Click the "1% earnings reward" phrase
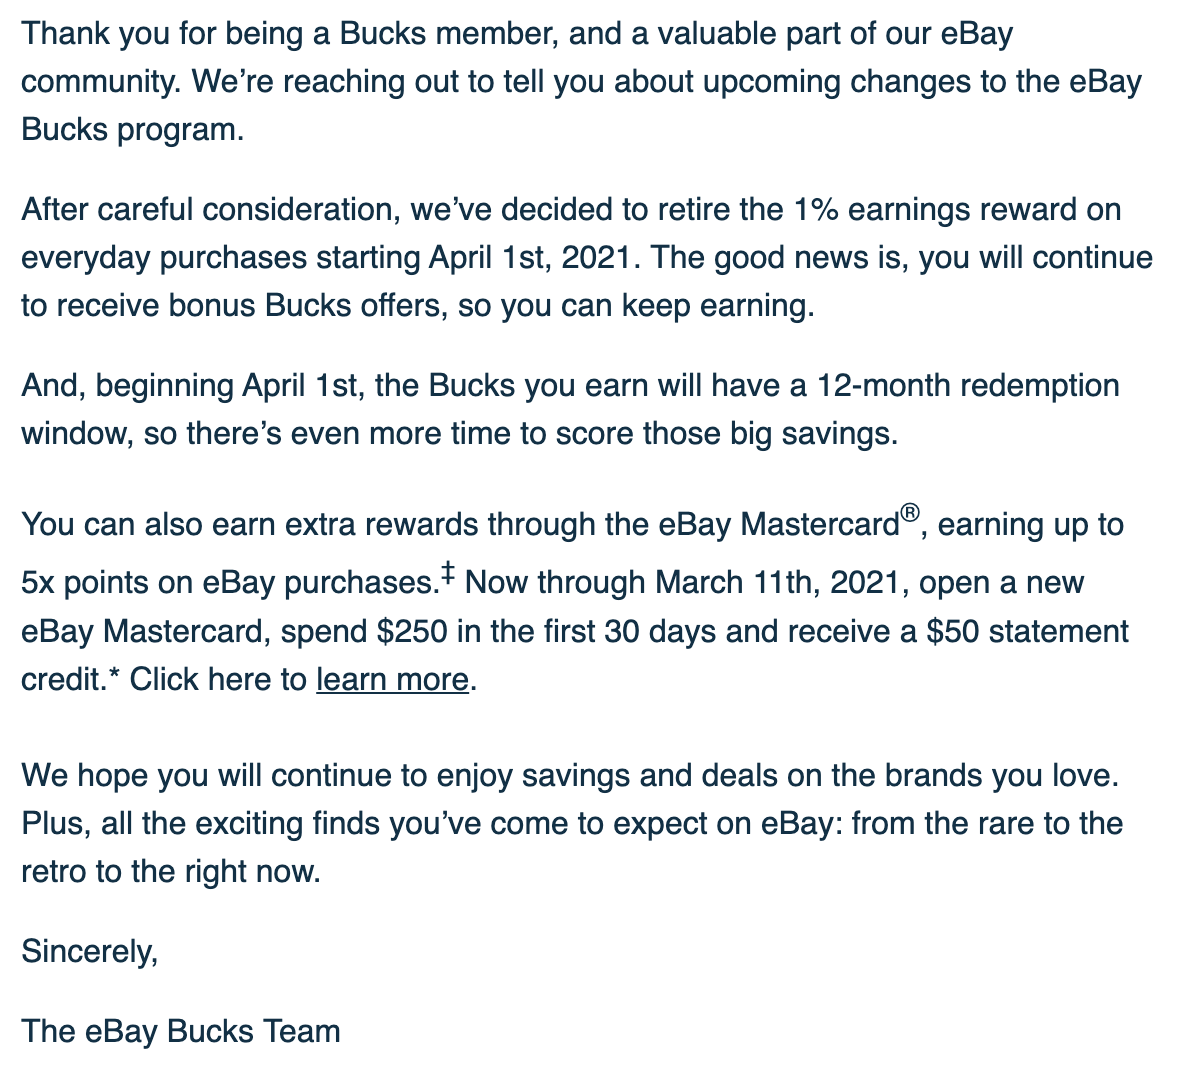 coord(932,210)
